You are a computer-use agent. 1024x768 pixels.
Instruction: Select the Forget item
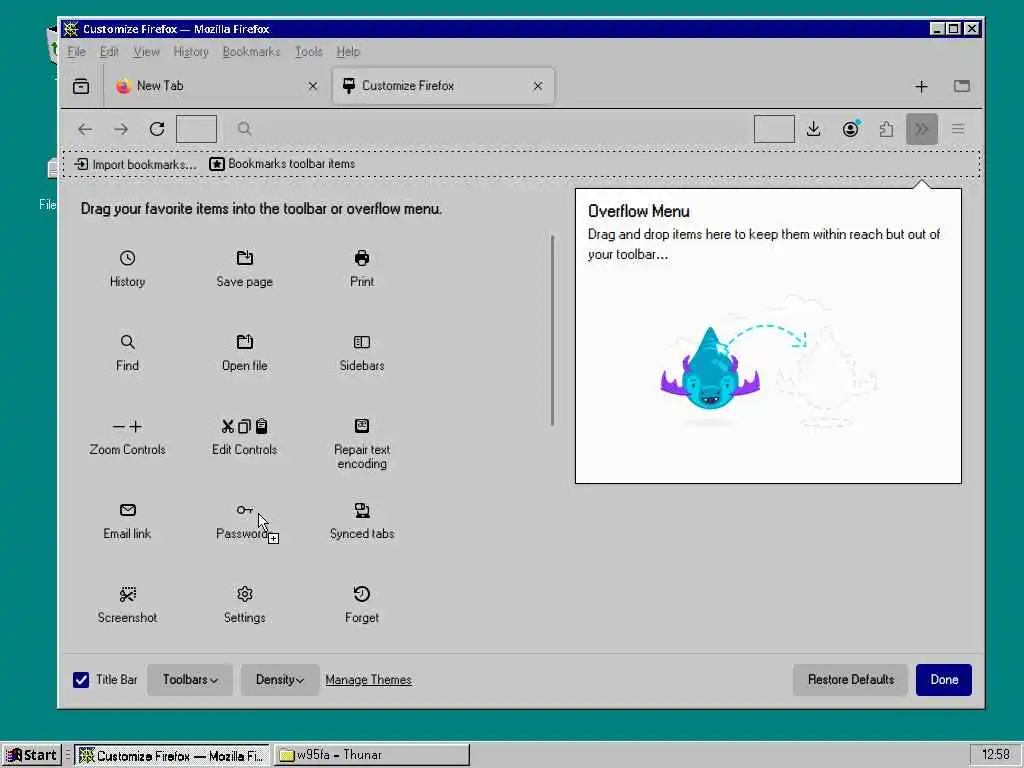362,605
